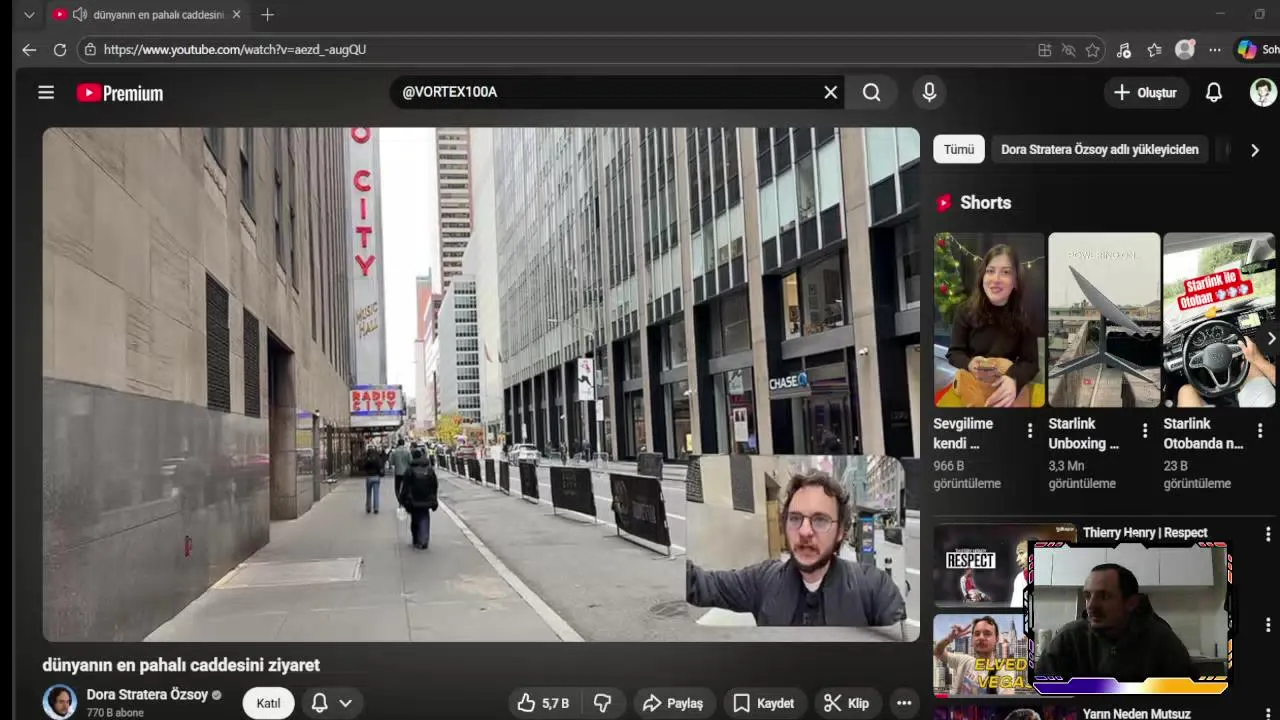Mute the tab using the speaker icon
Image resolution: width=1280 pixels, height=720 pixels.
click(80, 15)
